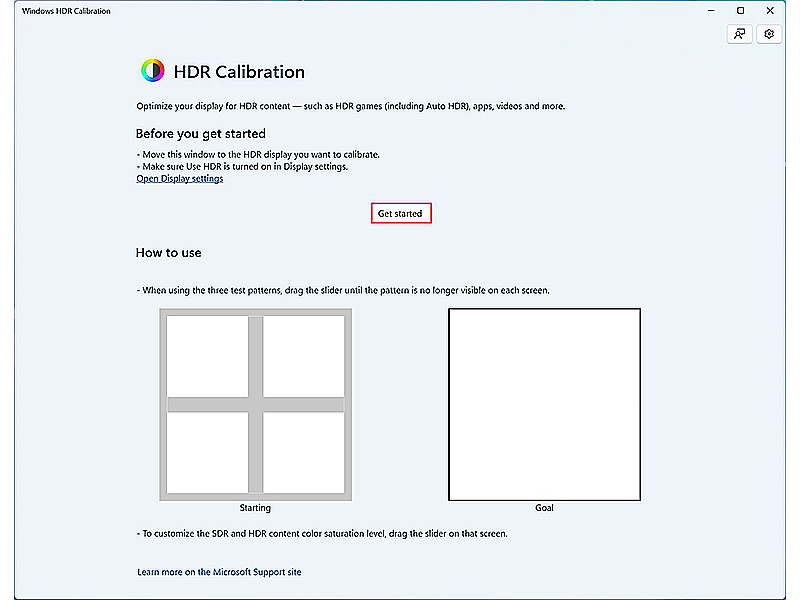Click the 'How to use' heading
This screenshot has height=600, width=800.
click(168, 253)
